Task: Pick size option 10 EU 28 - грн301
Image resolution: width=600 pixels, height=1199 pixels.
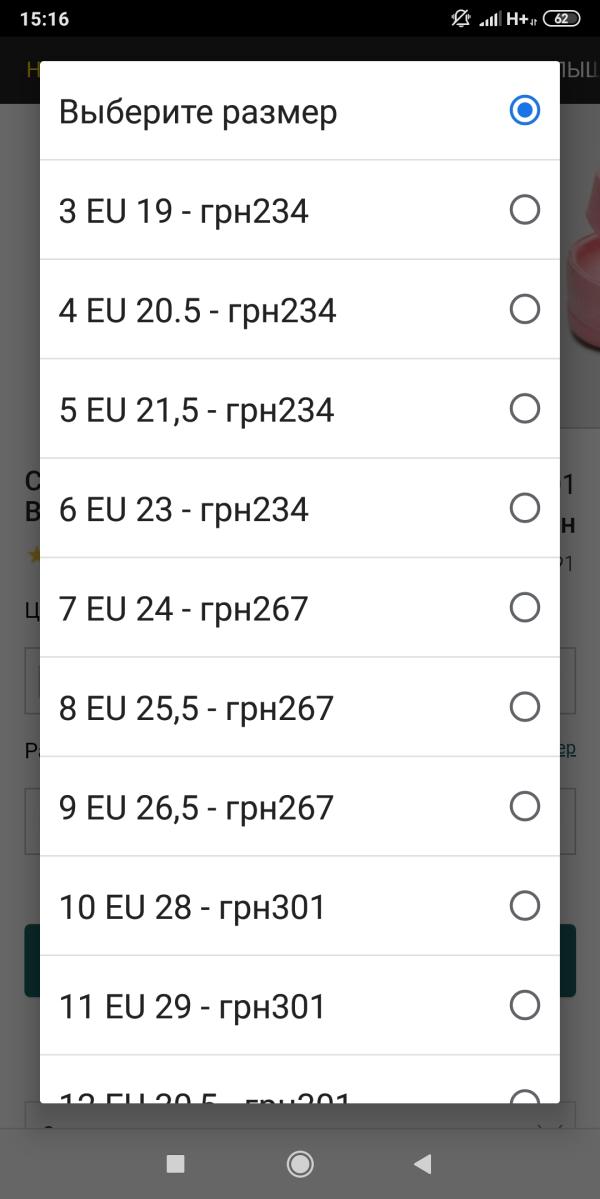Action: 300,906
